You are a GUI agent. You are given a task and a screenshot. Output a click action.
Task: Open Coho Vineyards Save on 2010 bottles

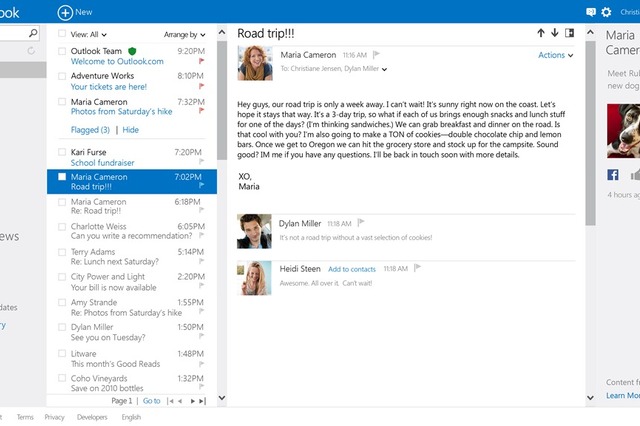tap(132, 383)
